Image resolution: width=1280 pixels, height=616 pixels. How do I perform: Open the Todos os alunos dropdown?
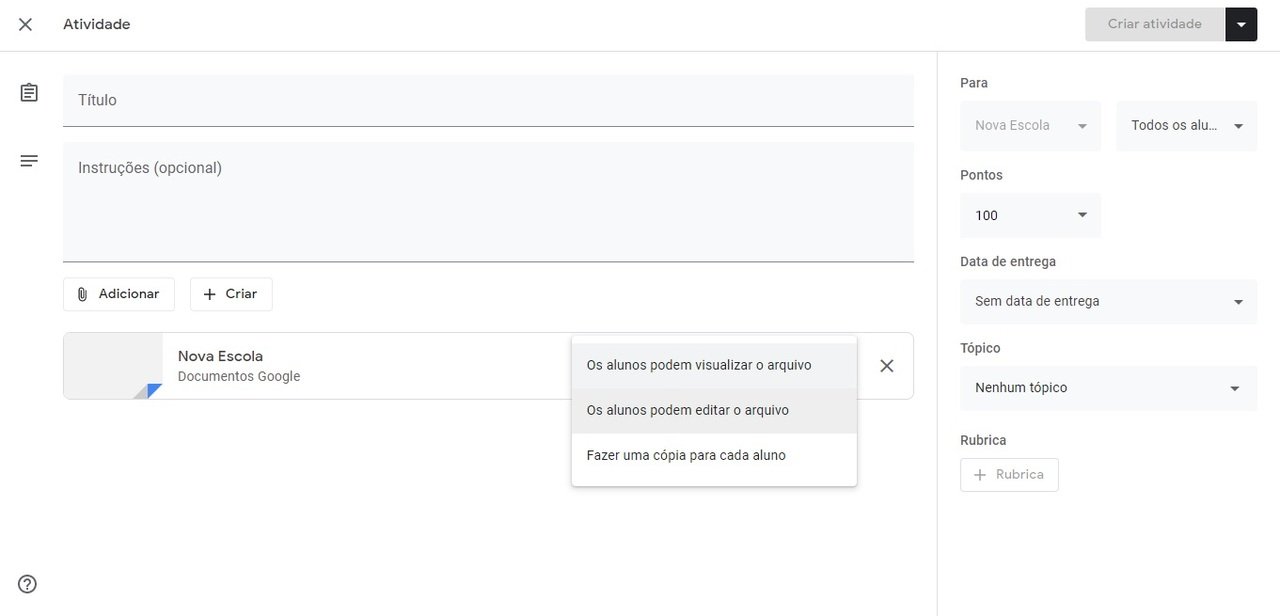tap(1186, 126)
